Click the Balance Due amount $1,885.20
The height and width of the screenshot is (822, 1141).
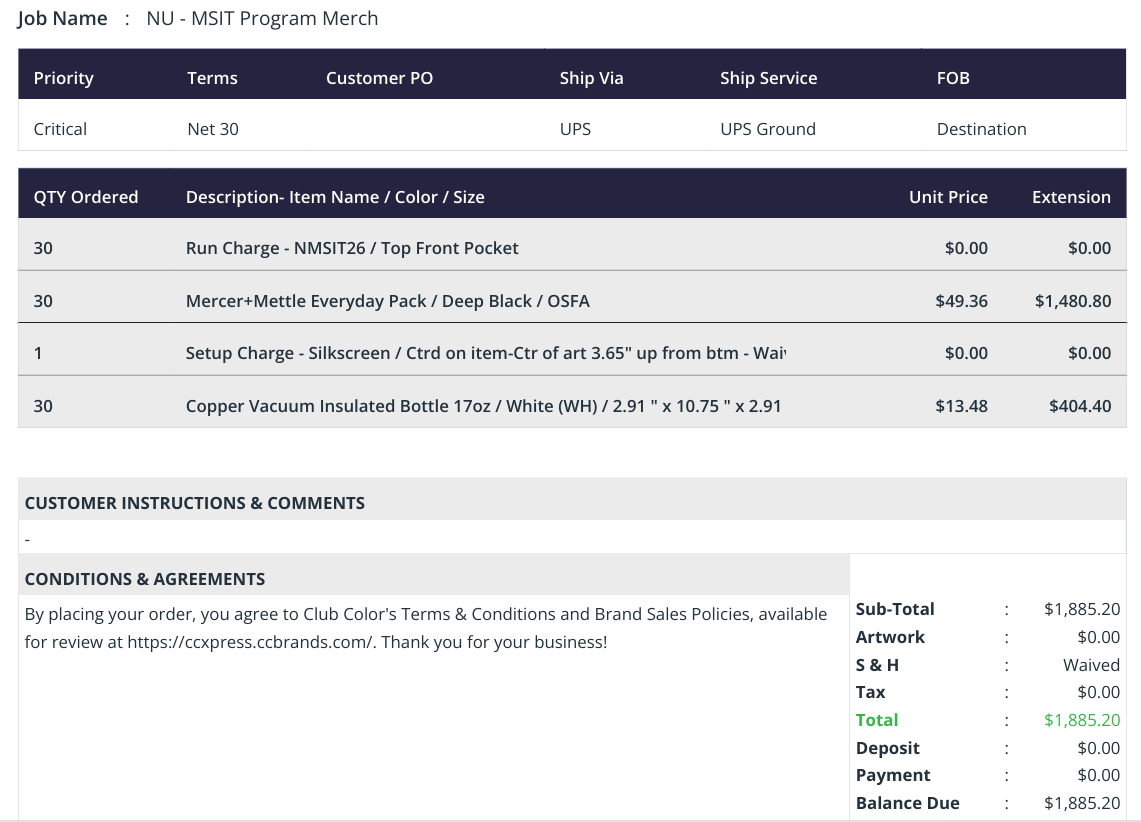(x=1082, y=803)
